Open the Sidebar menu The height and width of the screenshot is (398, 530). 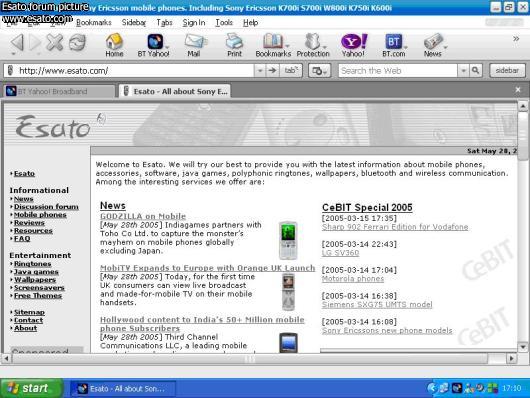(134, 22)
